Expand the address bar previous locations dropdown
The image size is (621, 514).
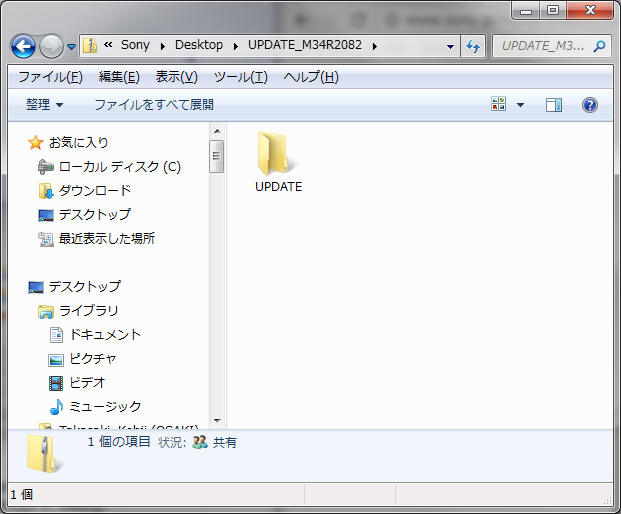pyautogui.click(x=451, y=46)
